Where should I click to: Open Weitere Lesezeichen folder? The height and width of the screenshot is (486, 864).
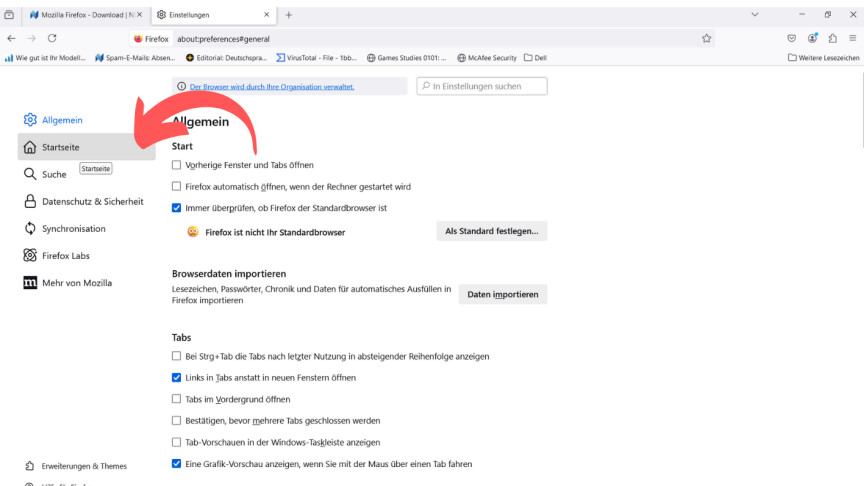(823, 58)
